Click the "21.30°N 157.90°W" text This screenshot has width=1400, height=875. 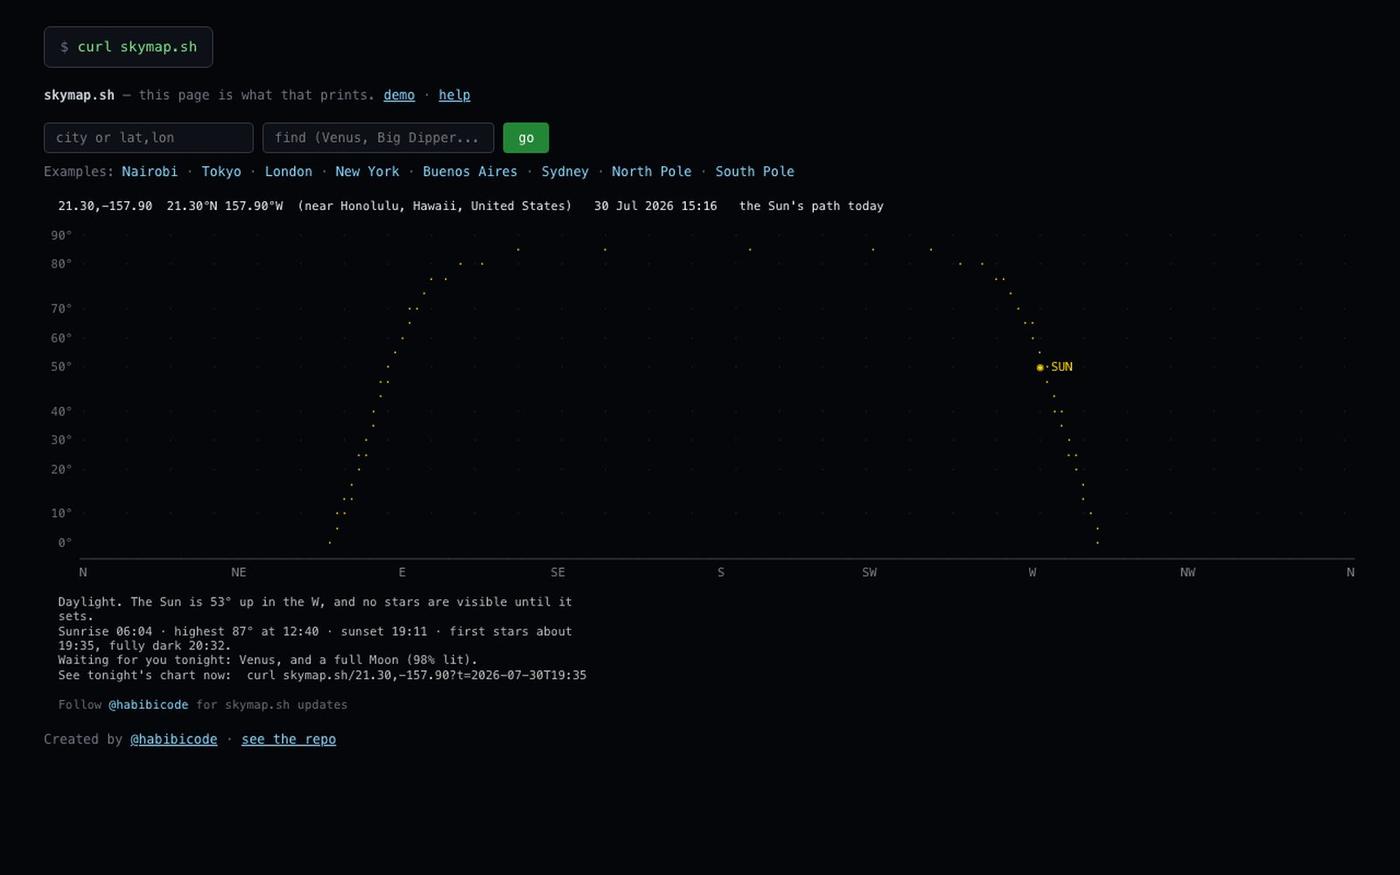click(225, 206)
